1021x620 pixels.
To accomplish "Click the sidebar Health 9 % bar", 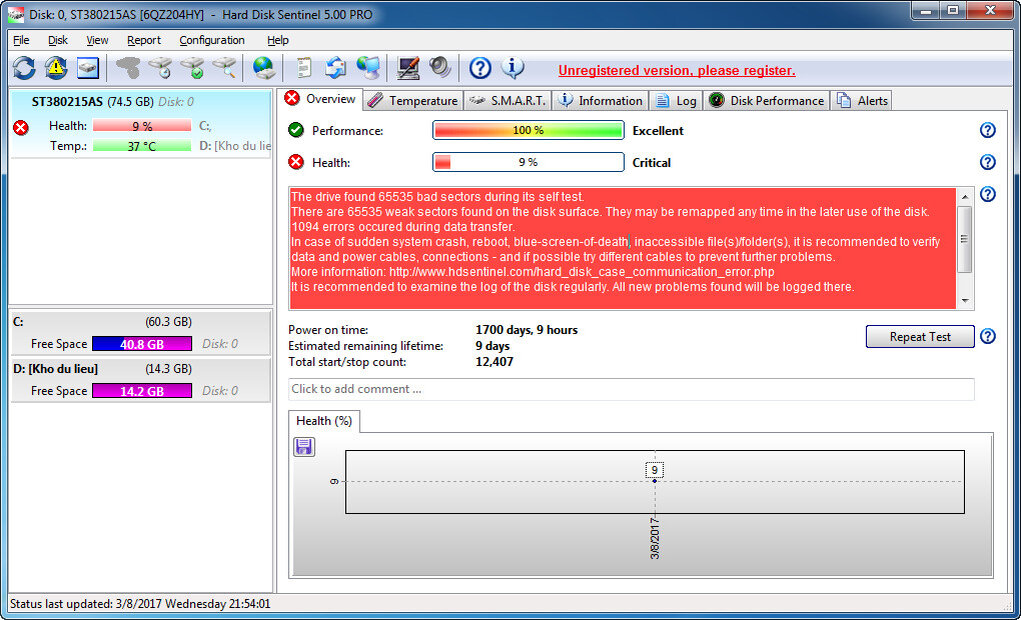I will click(142, 126).
